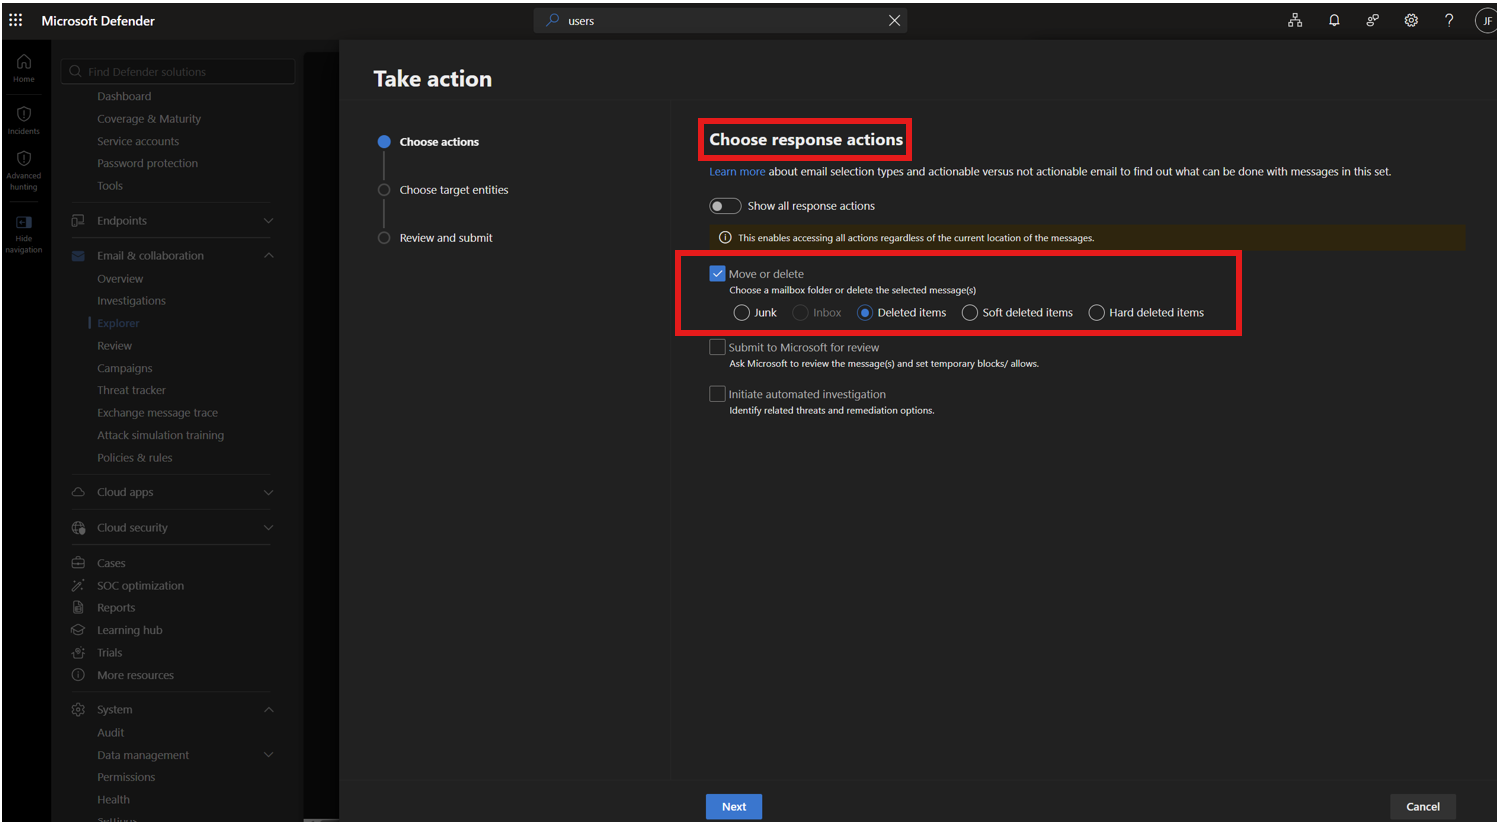This screenshot has width=1497, height=823.
Task: Open Investigations menu item
Action: (x=131, y=300)
